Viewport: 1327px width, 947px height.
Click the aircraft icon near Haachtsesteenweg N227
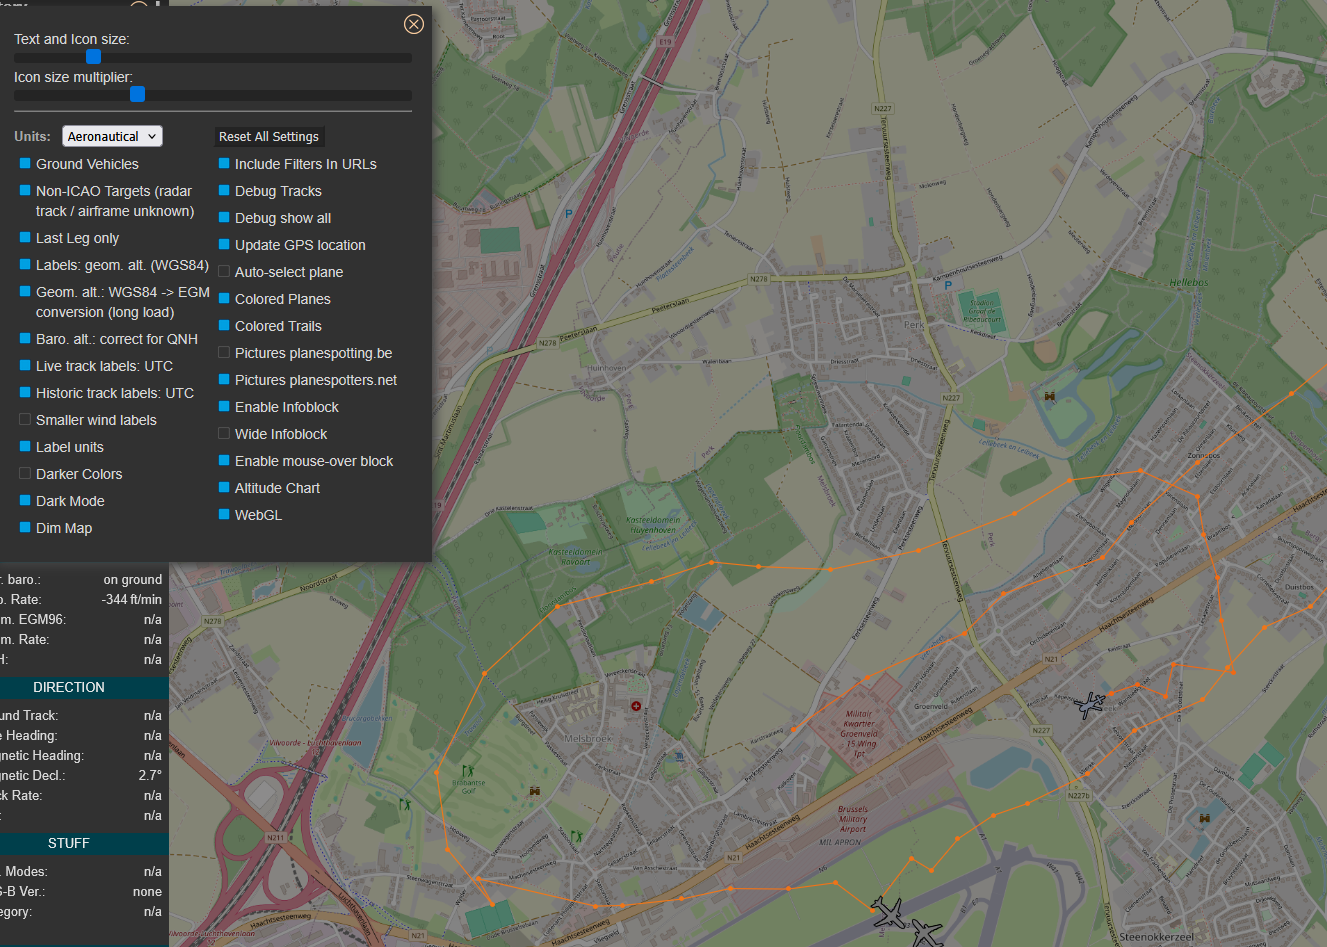pyautogui.click(x=1089, y=704)
